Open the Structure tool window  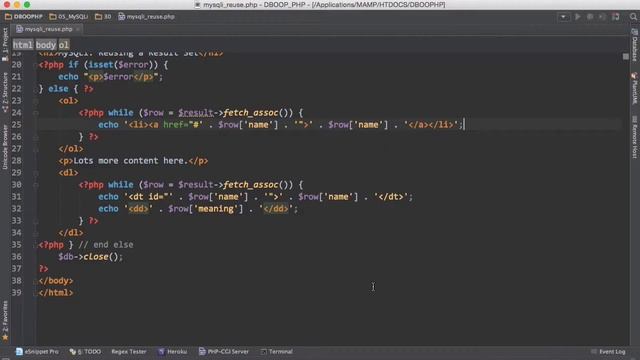pyautogui.click(x=5, y=93)
